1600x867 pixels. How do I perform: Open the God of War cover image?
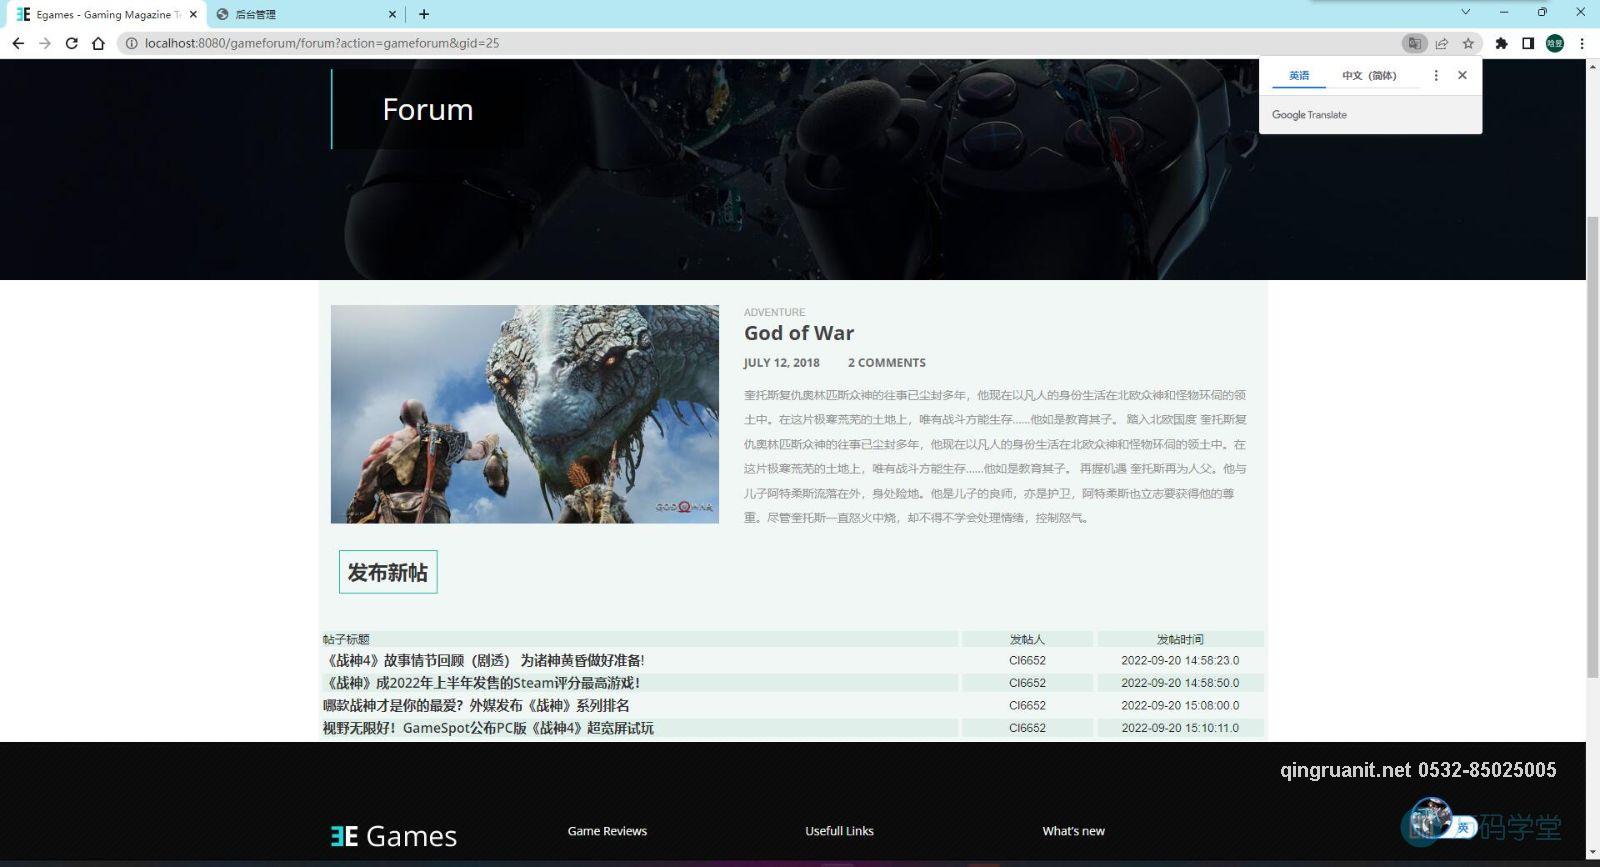(525, 414)
